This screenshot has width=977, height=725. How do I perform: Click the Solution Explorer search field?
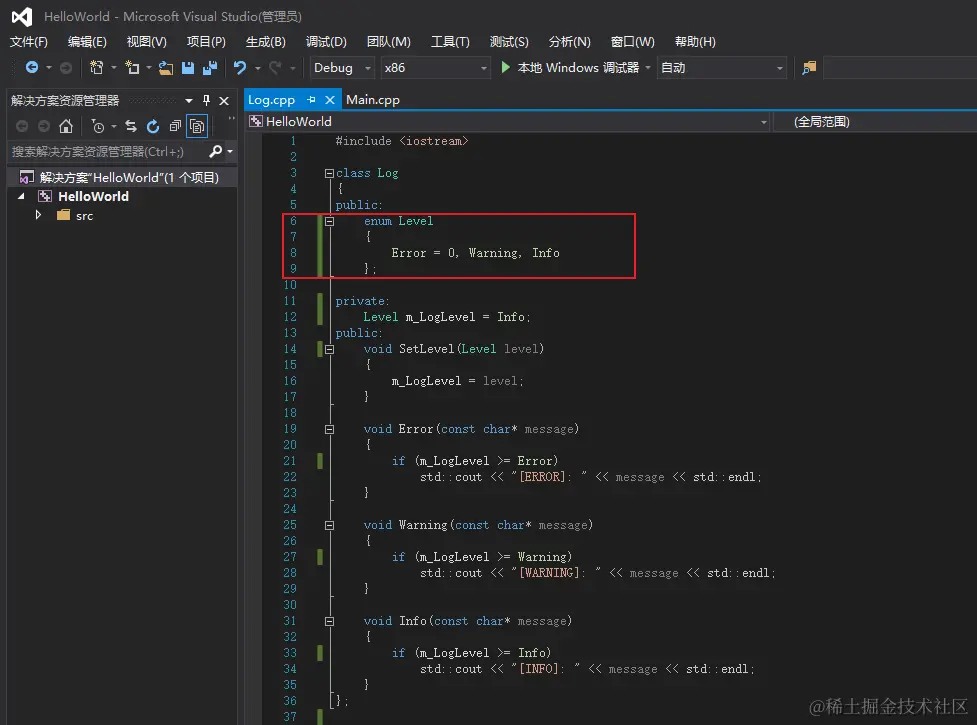108,151
